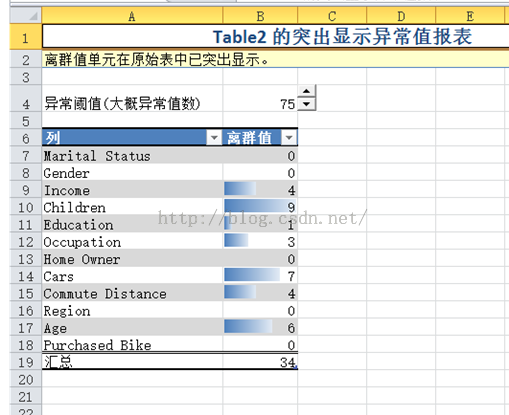Click the cell 'Gender'
The width and height of the screenshot is (509, 415).
pos(132,172)
